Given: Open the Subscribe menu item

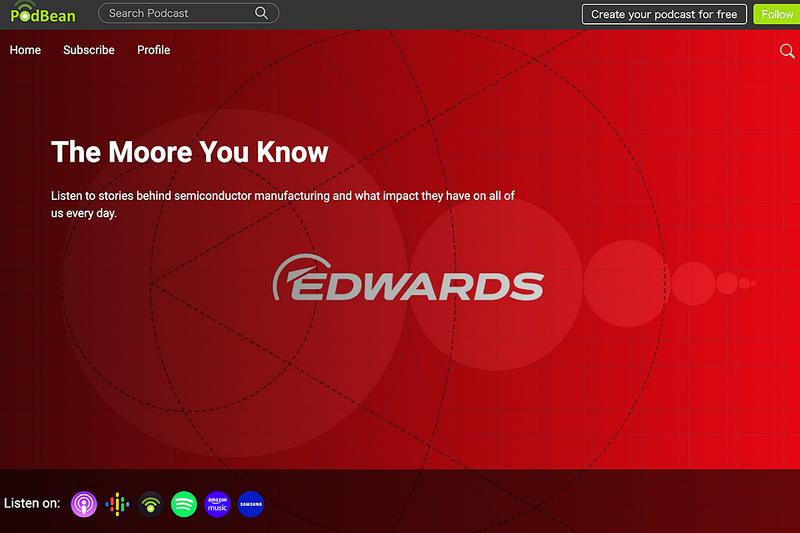Looking at the screenshot, I should [89, 50].
